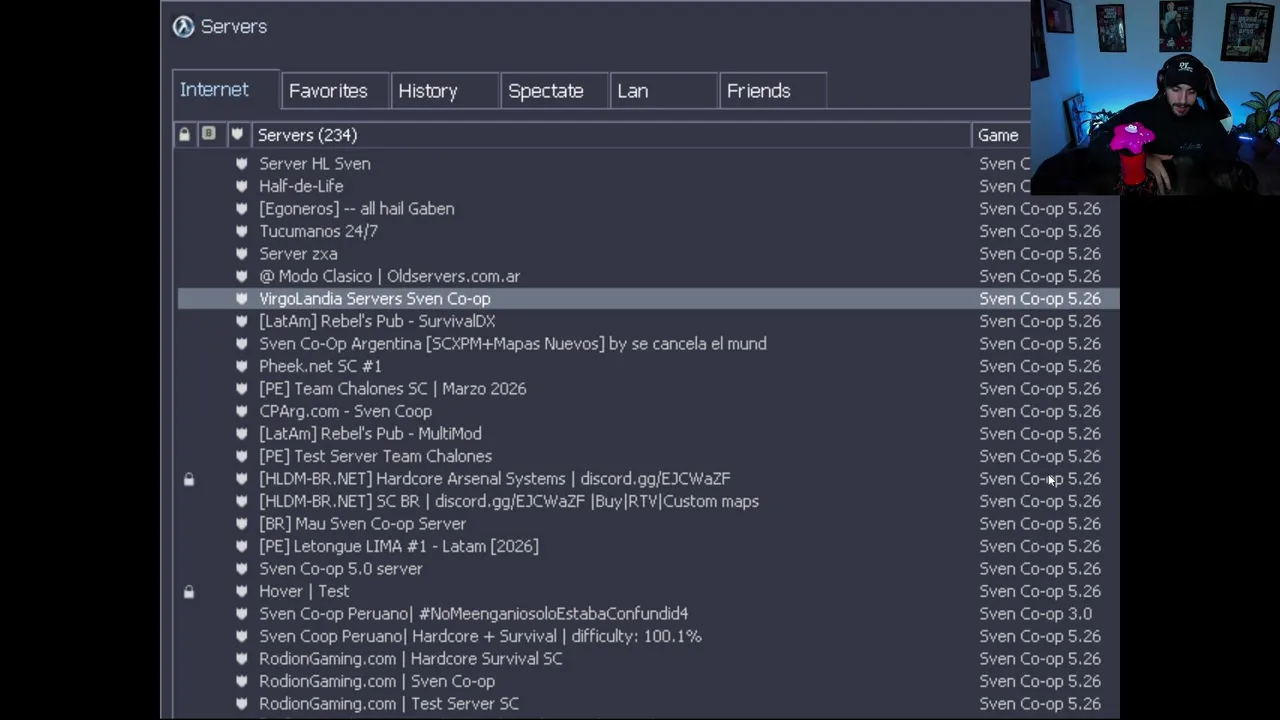1280x720 pixels.
Task: Select the CPArg.com - Sven Coop server
Action: (x=346, y=411)
